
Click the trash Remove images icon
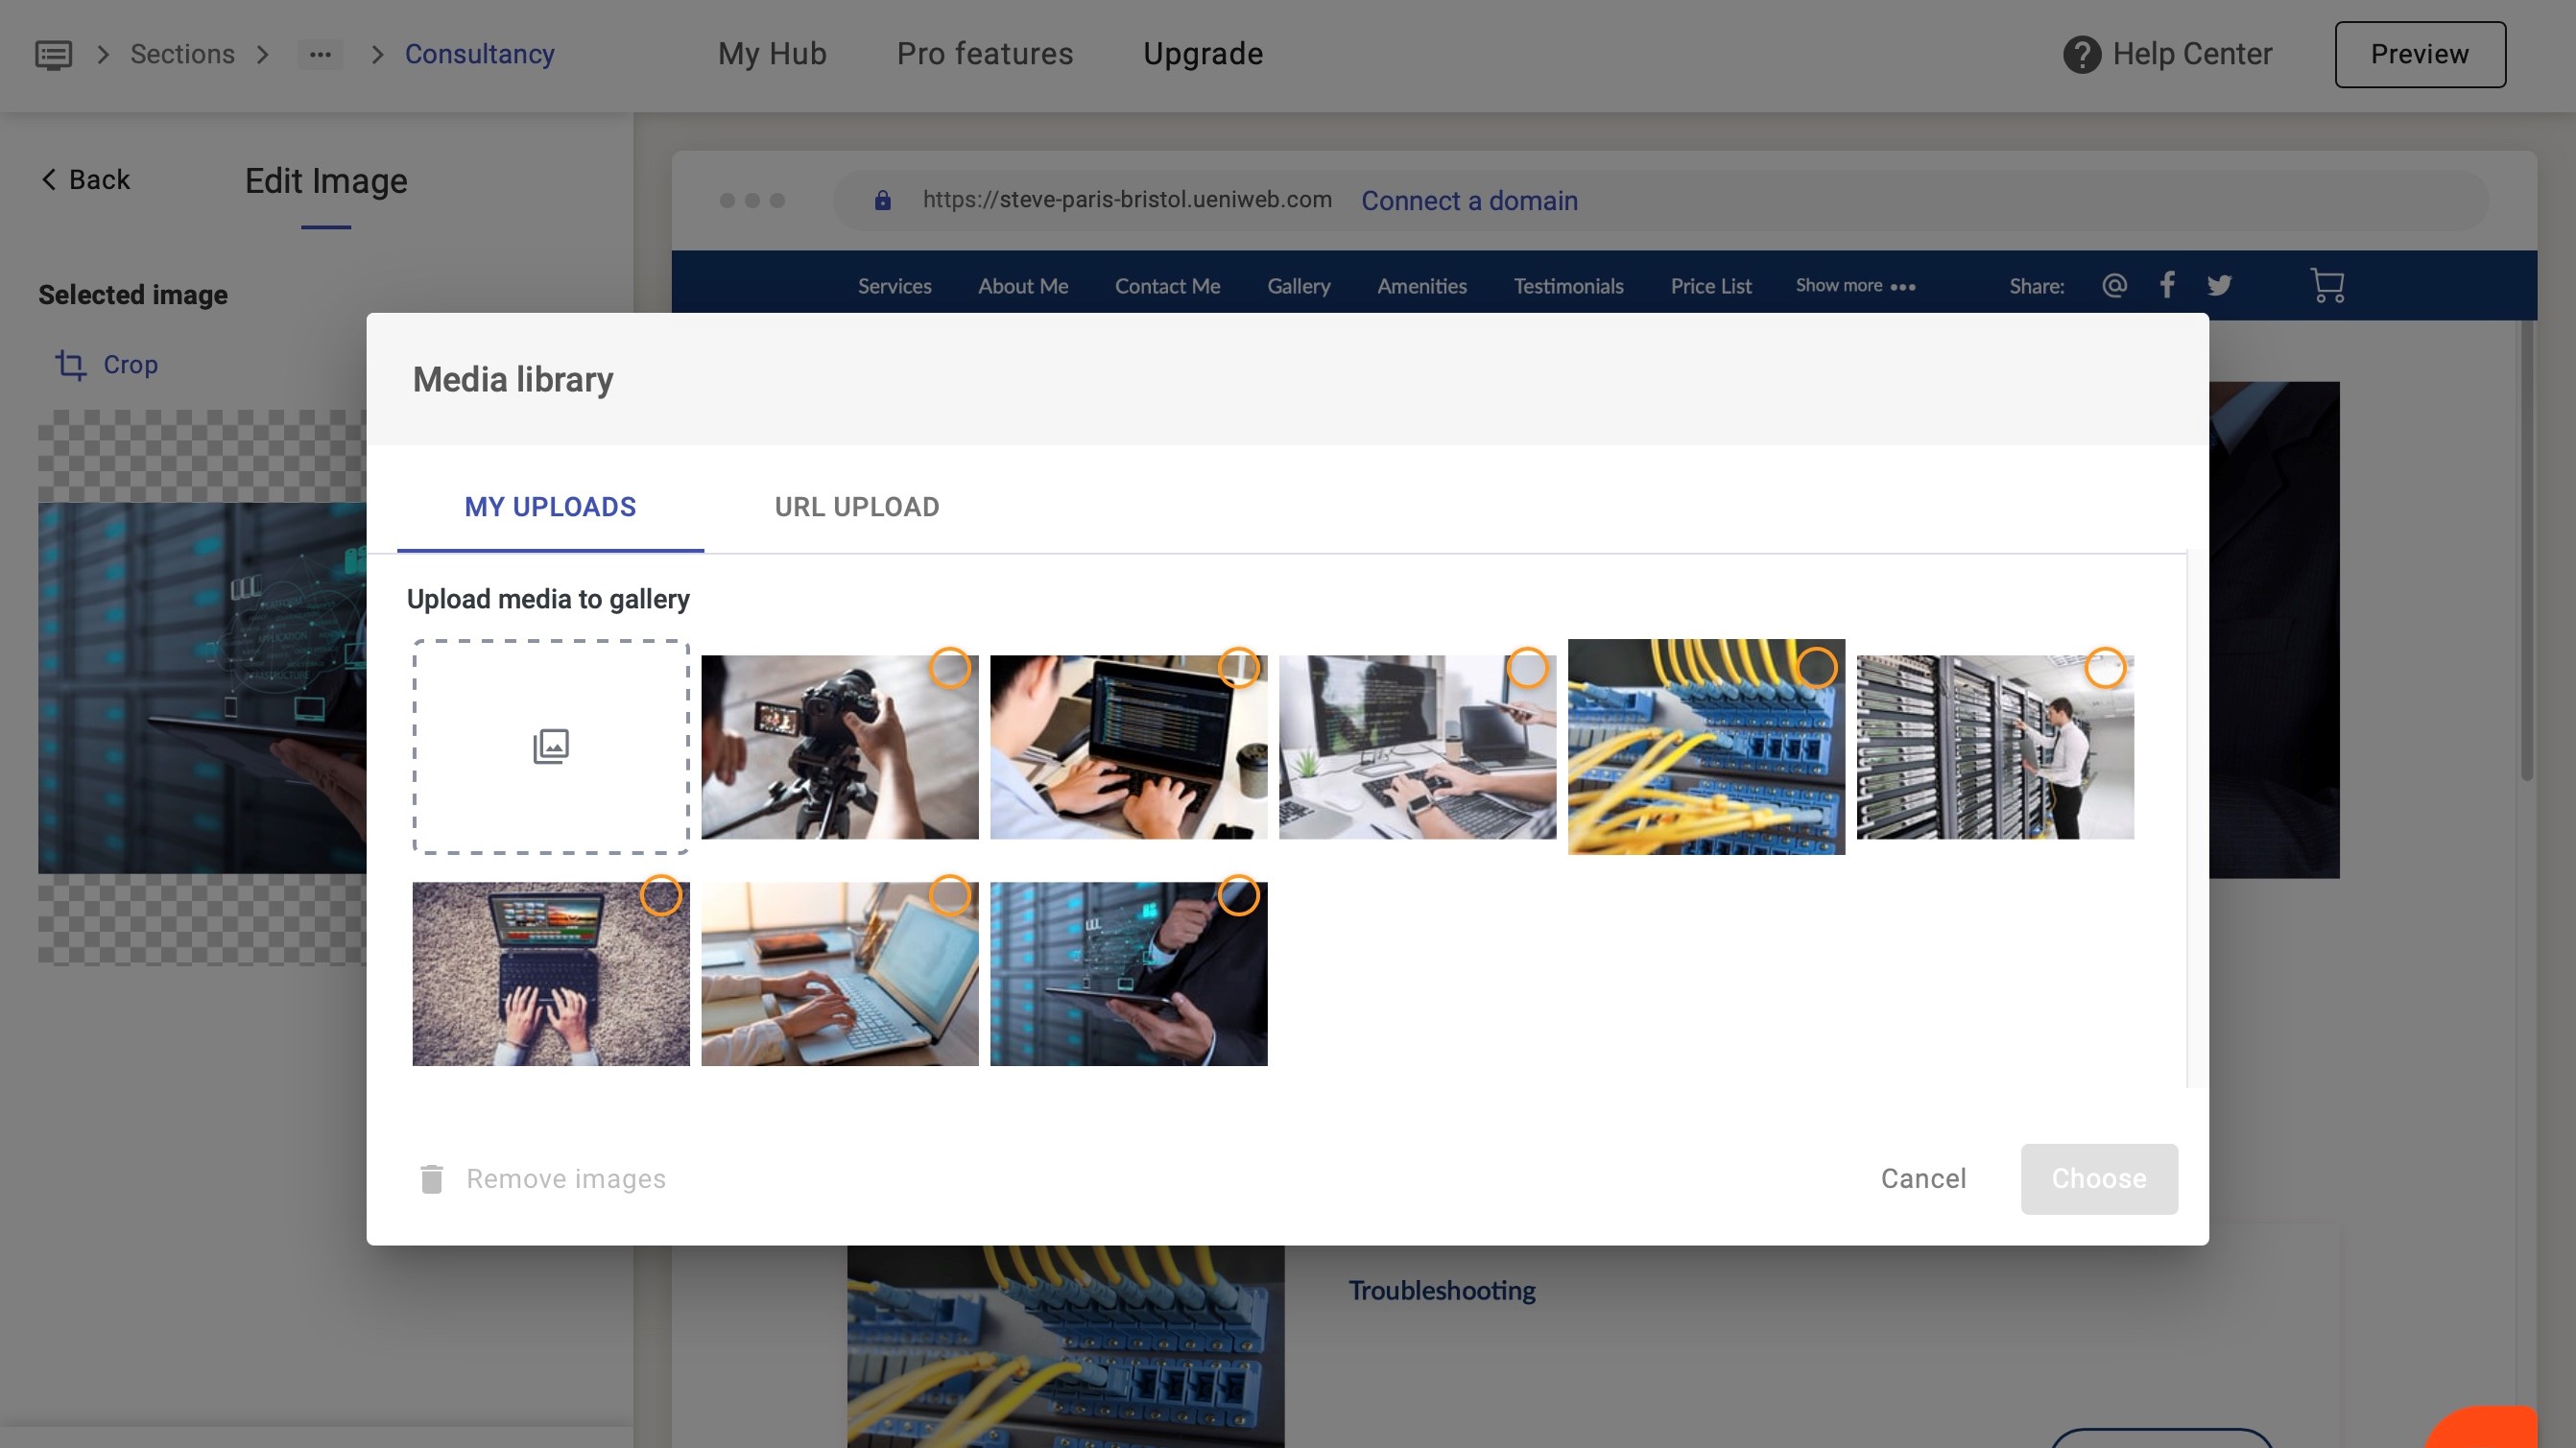click(431, 1179)
